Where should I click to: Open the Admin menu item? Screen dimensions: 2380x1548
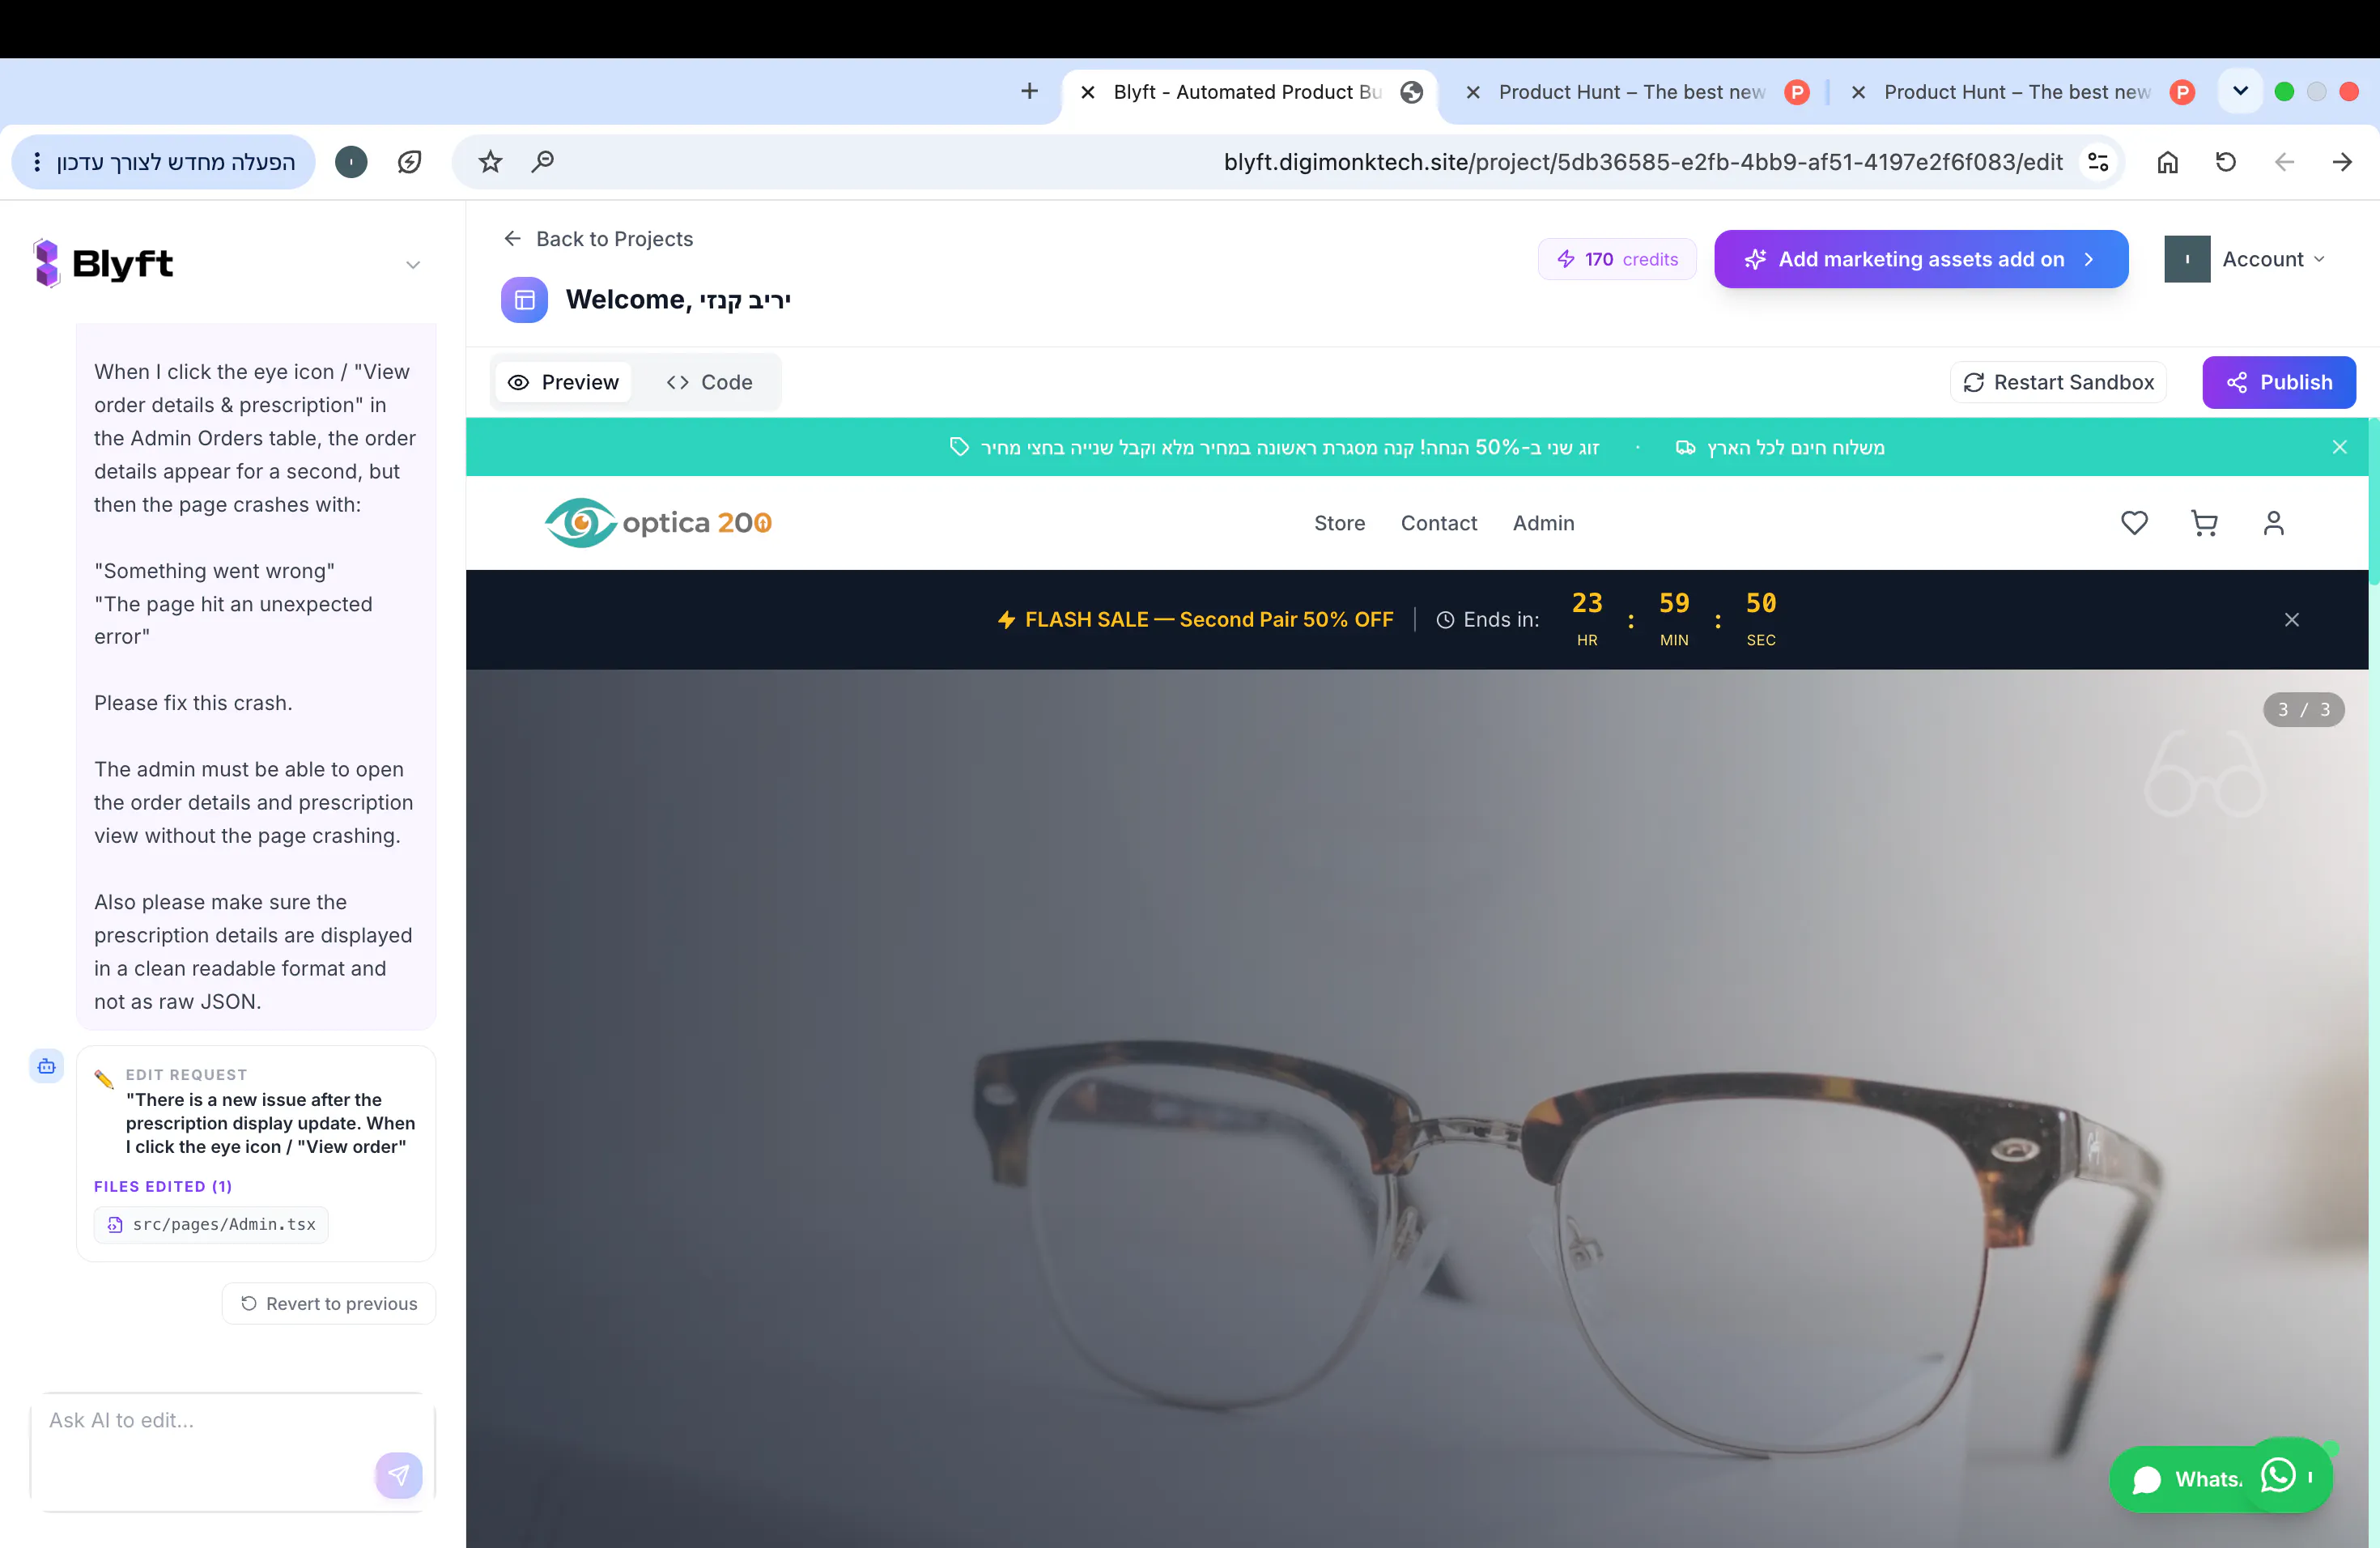point(1543,523)
